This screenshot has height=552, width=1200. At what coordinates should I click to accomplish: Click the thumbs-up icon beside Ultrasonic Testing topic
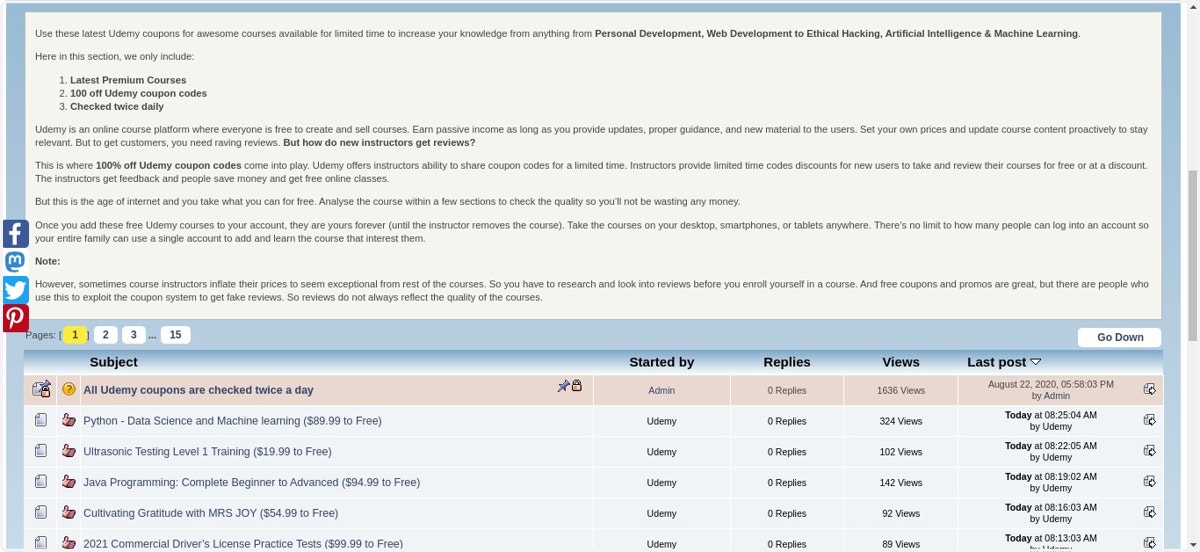[x=69, y=451]
